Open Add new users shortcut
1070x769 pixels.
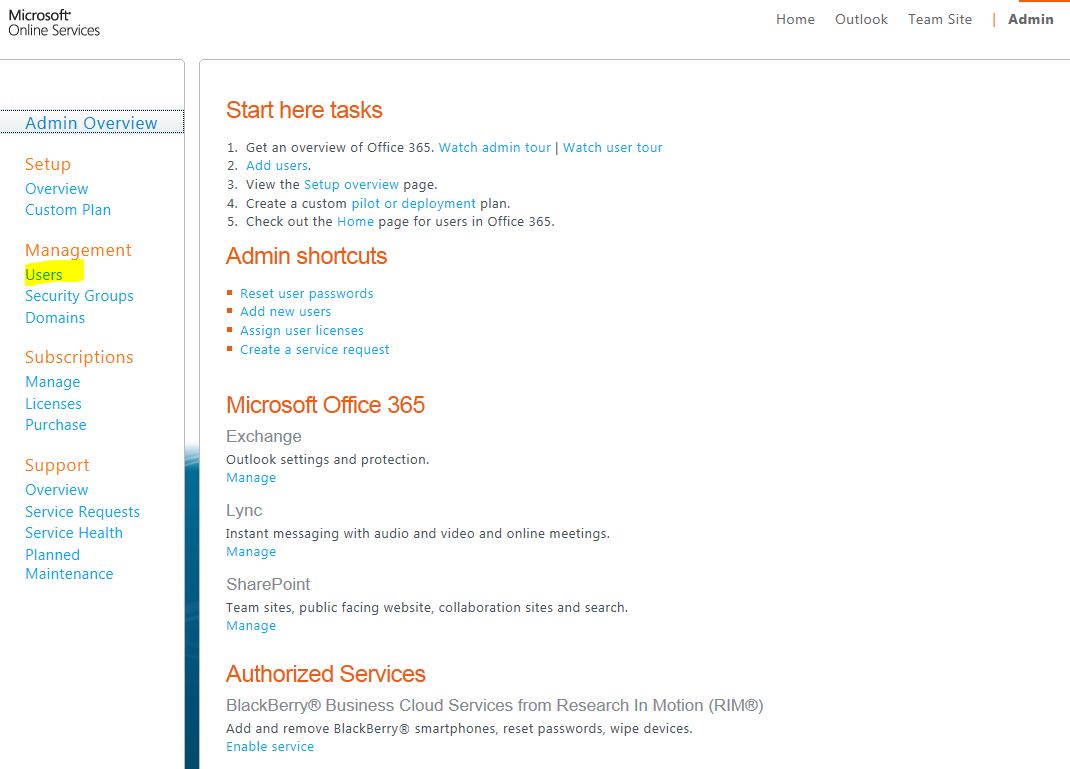[x=285, y=312]
